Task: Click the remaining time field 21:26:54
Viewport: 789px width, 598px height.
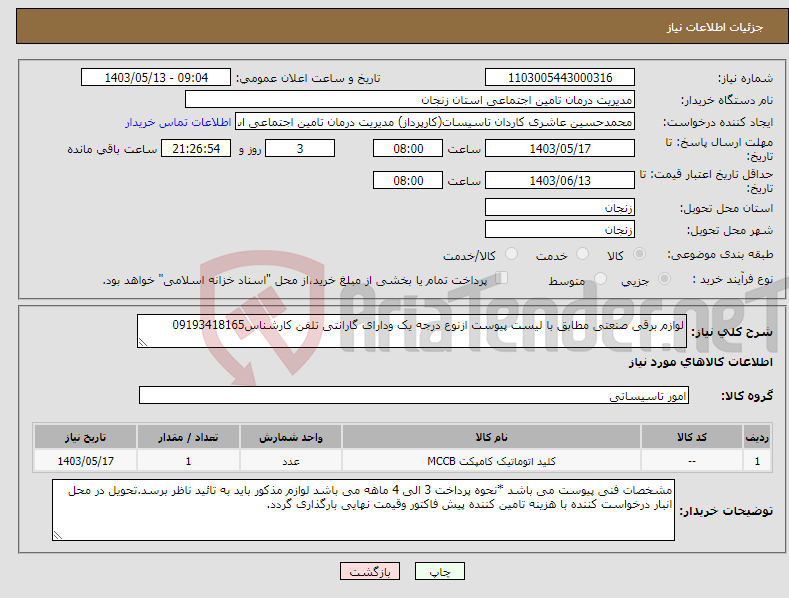Action: click(196, 148)
